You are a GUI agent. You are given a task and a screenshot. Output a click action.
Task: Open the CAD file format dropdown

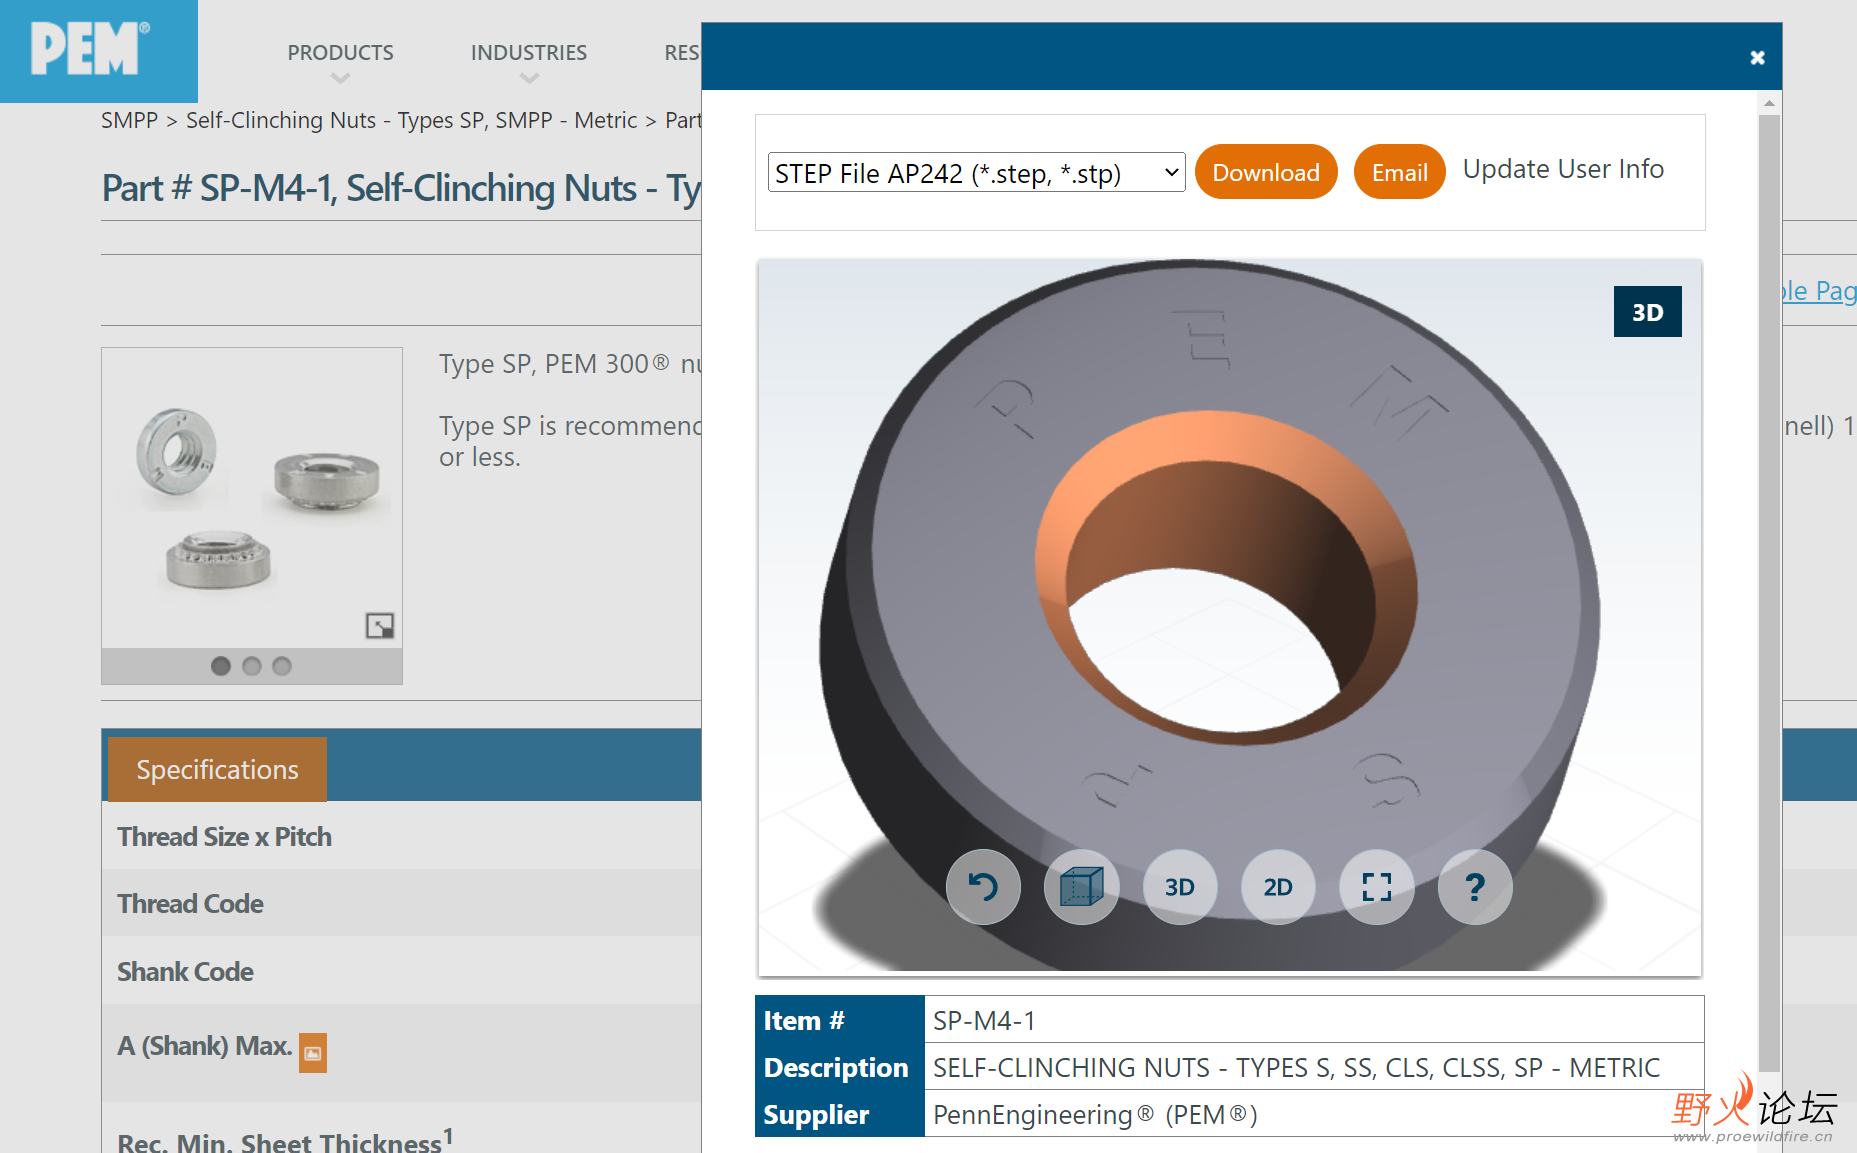coord(976,173)
